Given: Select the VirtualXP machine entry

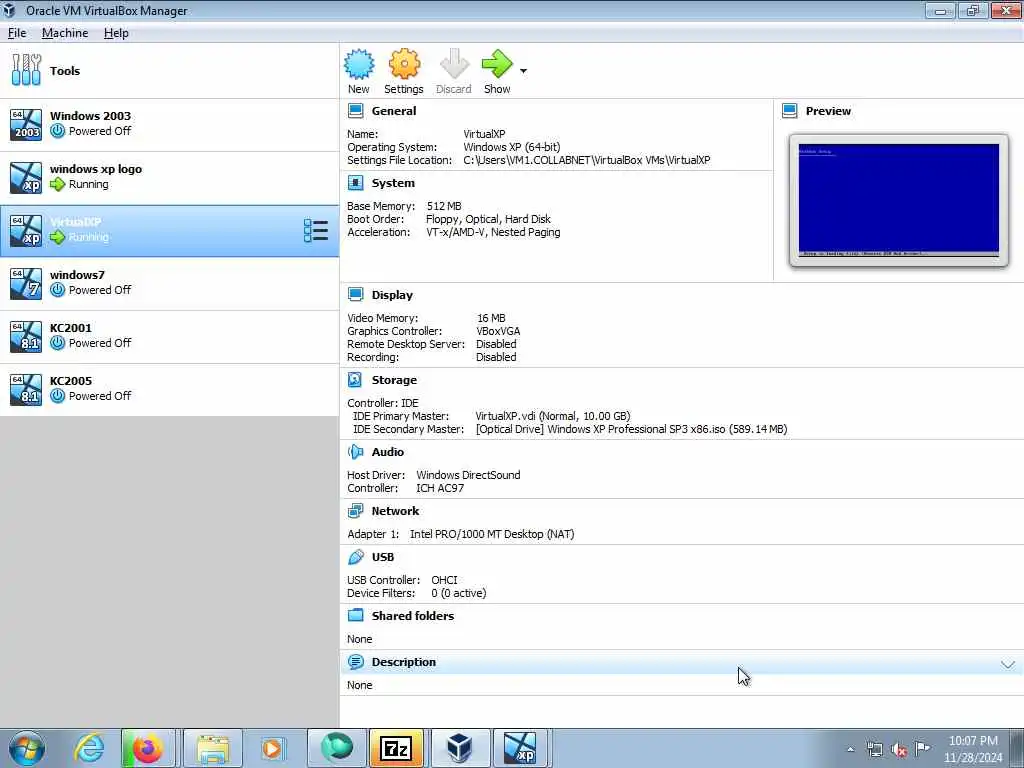Looking at the screenshot, I should click(x=169, y=230).
